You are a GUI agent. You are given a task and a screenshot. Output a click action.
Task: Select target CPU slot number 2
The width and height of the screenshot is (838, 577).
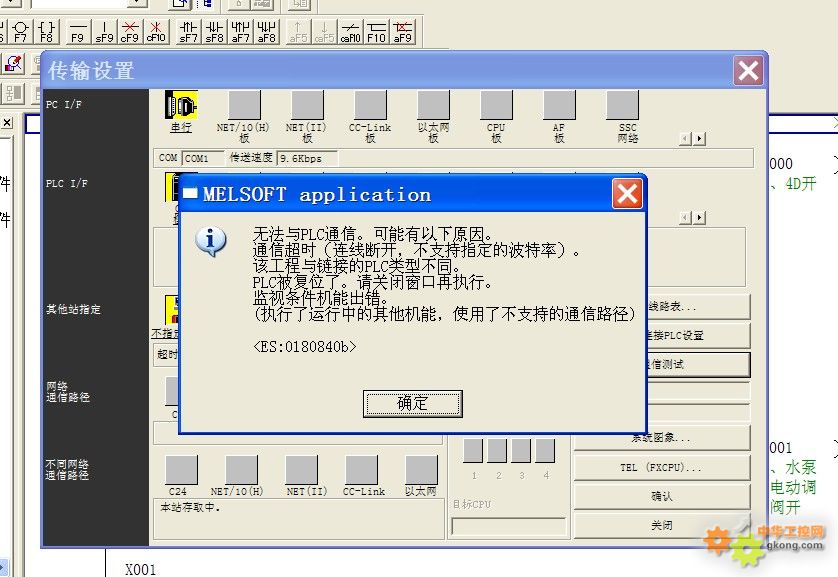pos(497,450)
